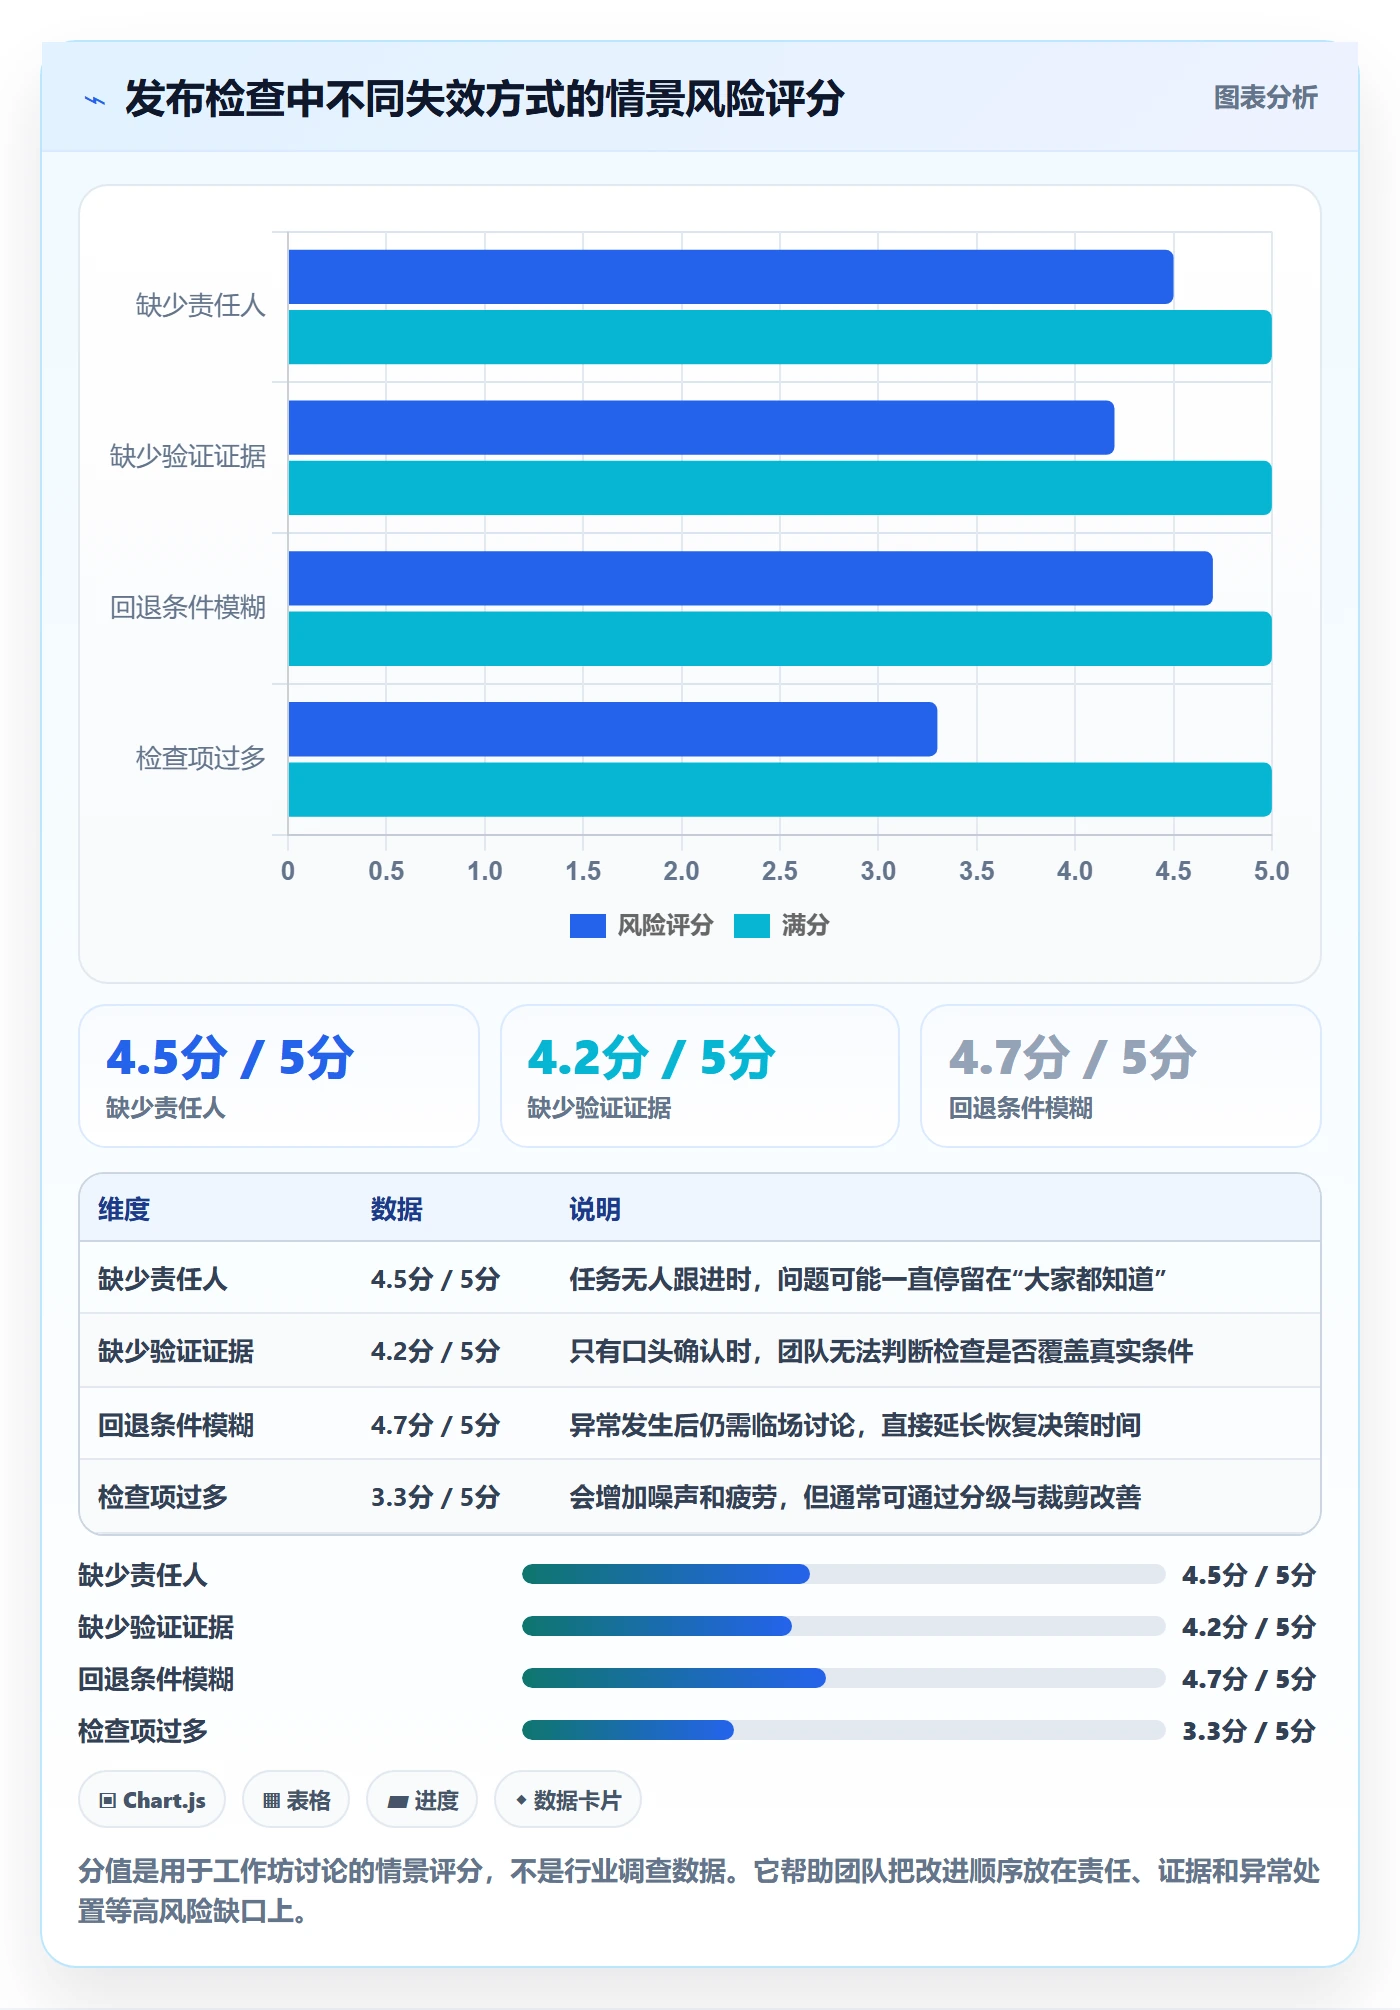This screenshot has height=2010, width=1400.
Task: Click the 说明 column header
Action: click(x=595, y=1209)
